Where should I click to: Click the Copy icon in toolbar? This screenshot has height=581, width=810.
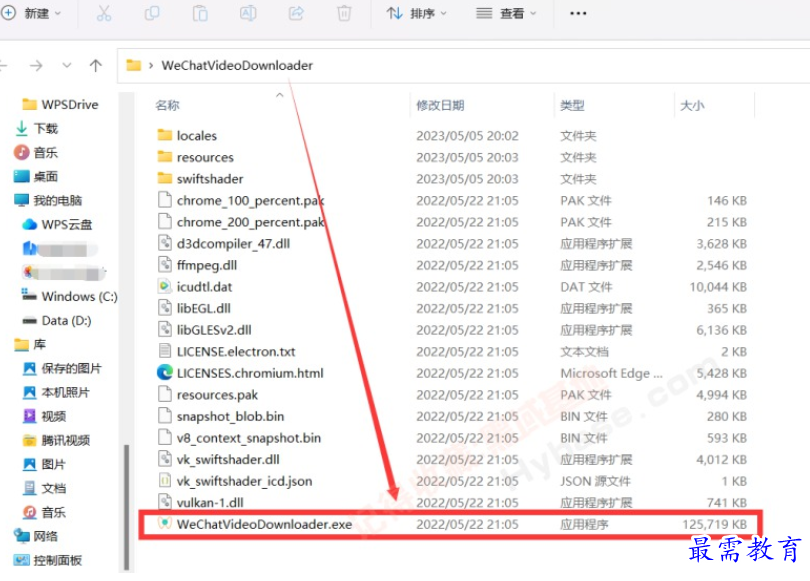tap(152, 13)
